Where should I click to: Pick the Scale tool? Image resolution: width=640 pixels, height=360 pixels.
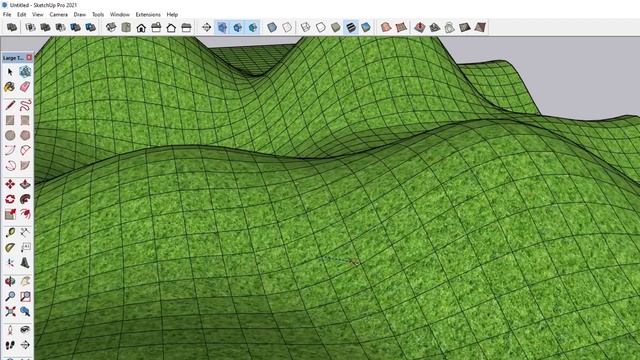coord(10,214)
